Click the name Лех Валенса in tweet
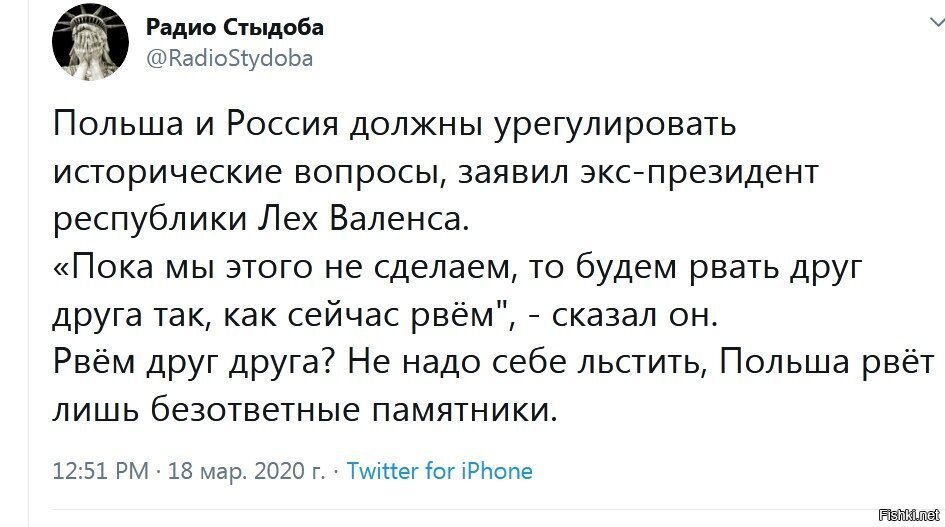Viewport: 945px width, 527px height. point(363,219)
